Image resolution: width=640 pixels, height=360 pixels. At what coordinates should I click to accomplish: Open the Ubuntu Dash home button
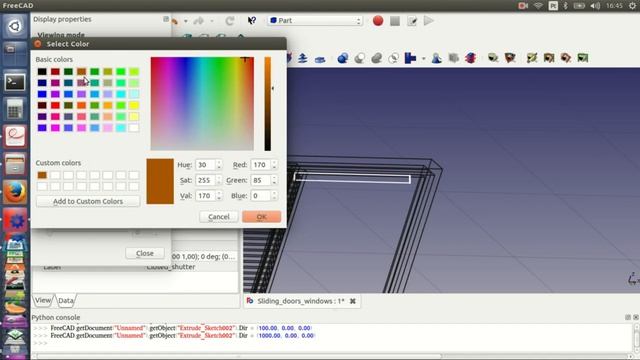15,27
